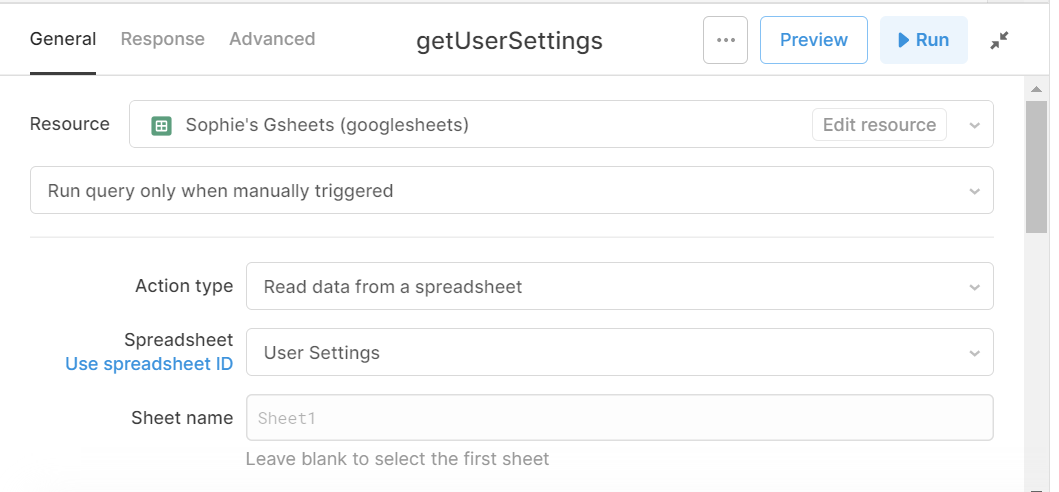Image resolution: width=1059 pixels, height=492 pixels.
Task: Open the three-dots more options menu
Action: [725, 40]
